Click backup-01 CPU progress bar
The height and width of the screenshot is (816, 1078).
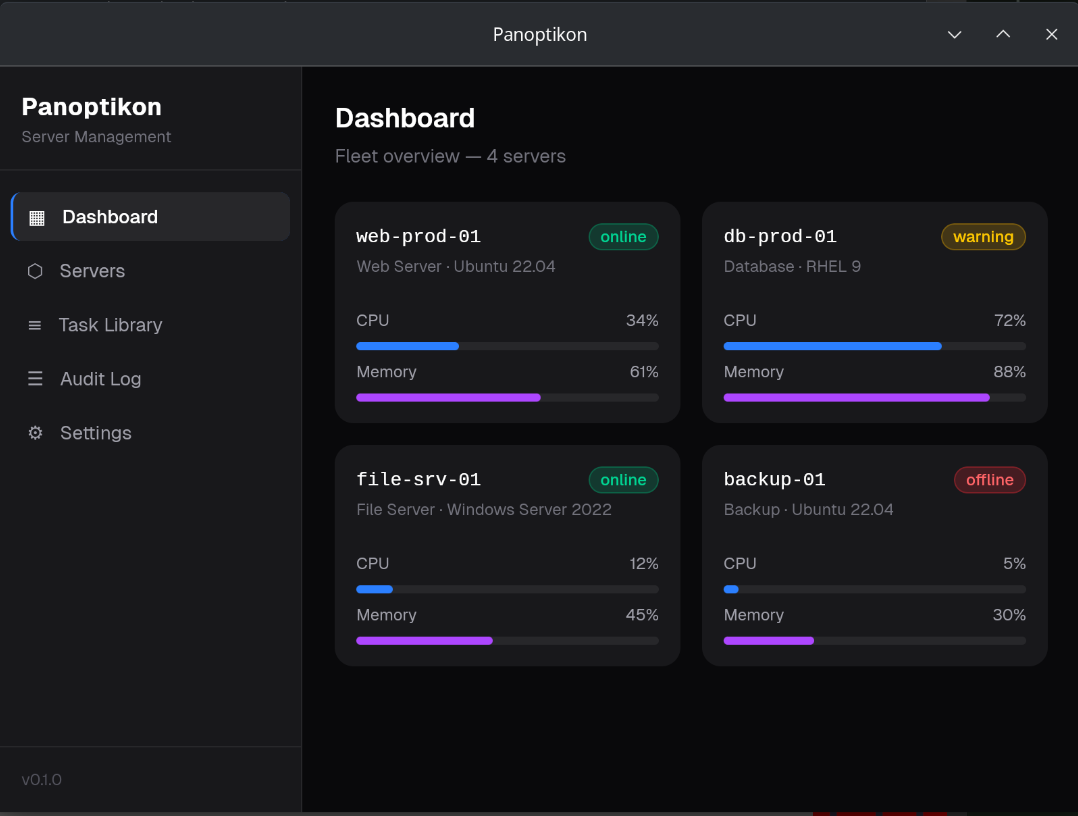(874, 589)
